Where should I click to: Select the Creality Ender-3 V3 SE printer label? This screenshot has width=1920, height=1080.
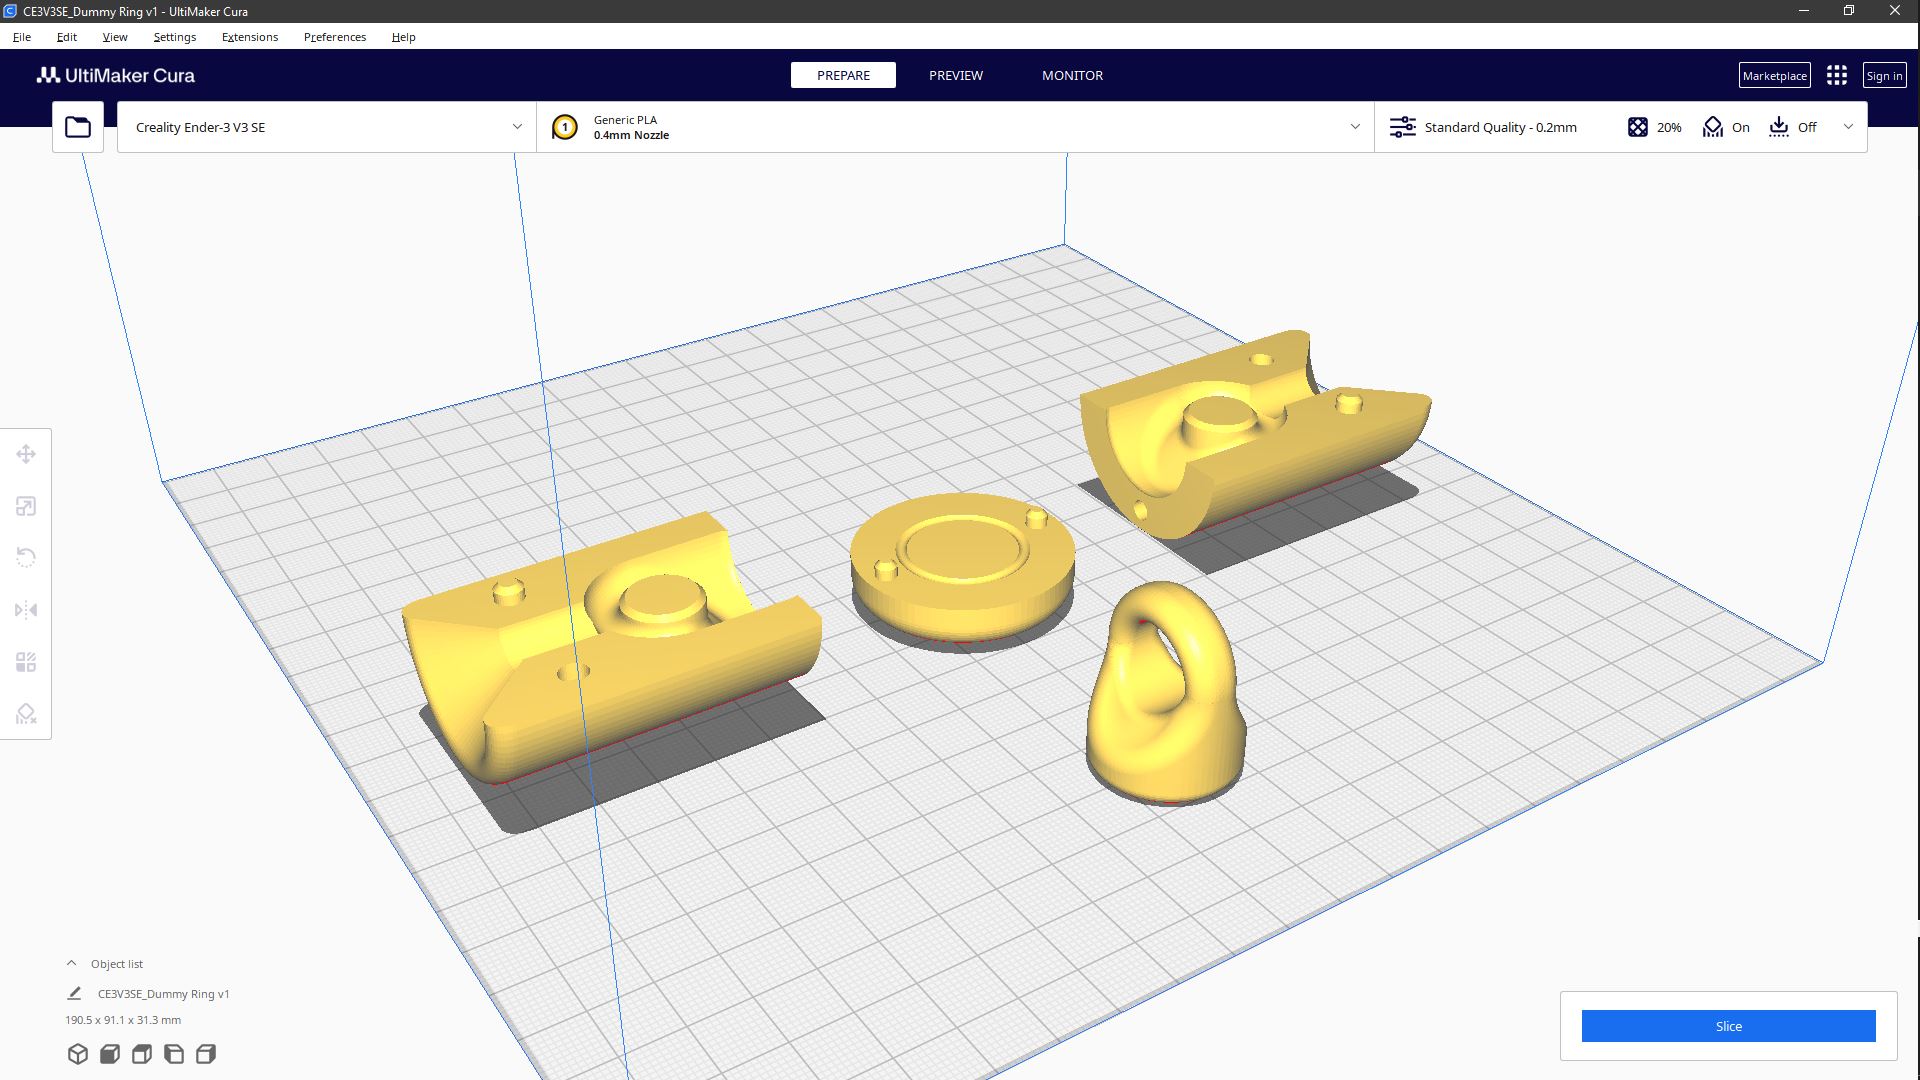point(200,127)
